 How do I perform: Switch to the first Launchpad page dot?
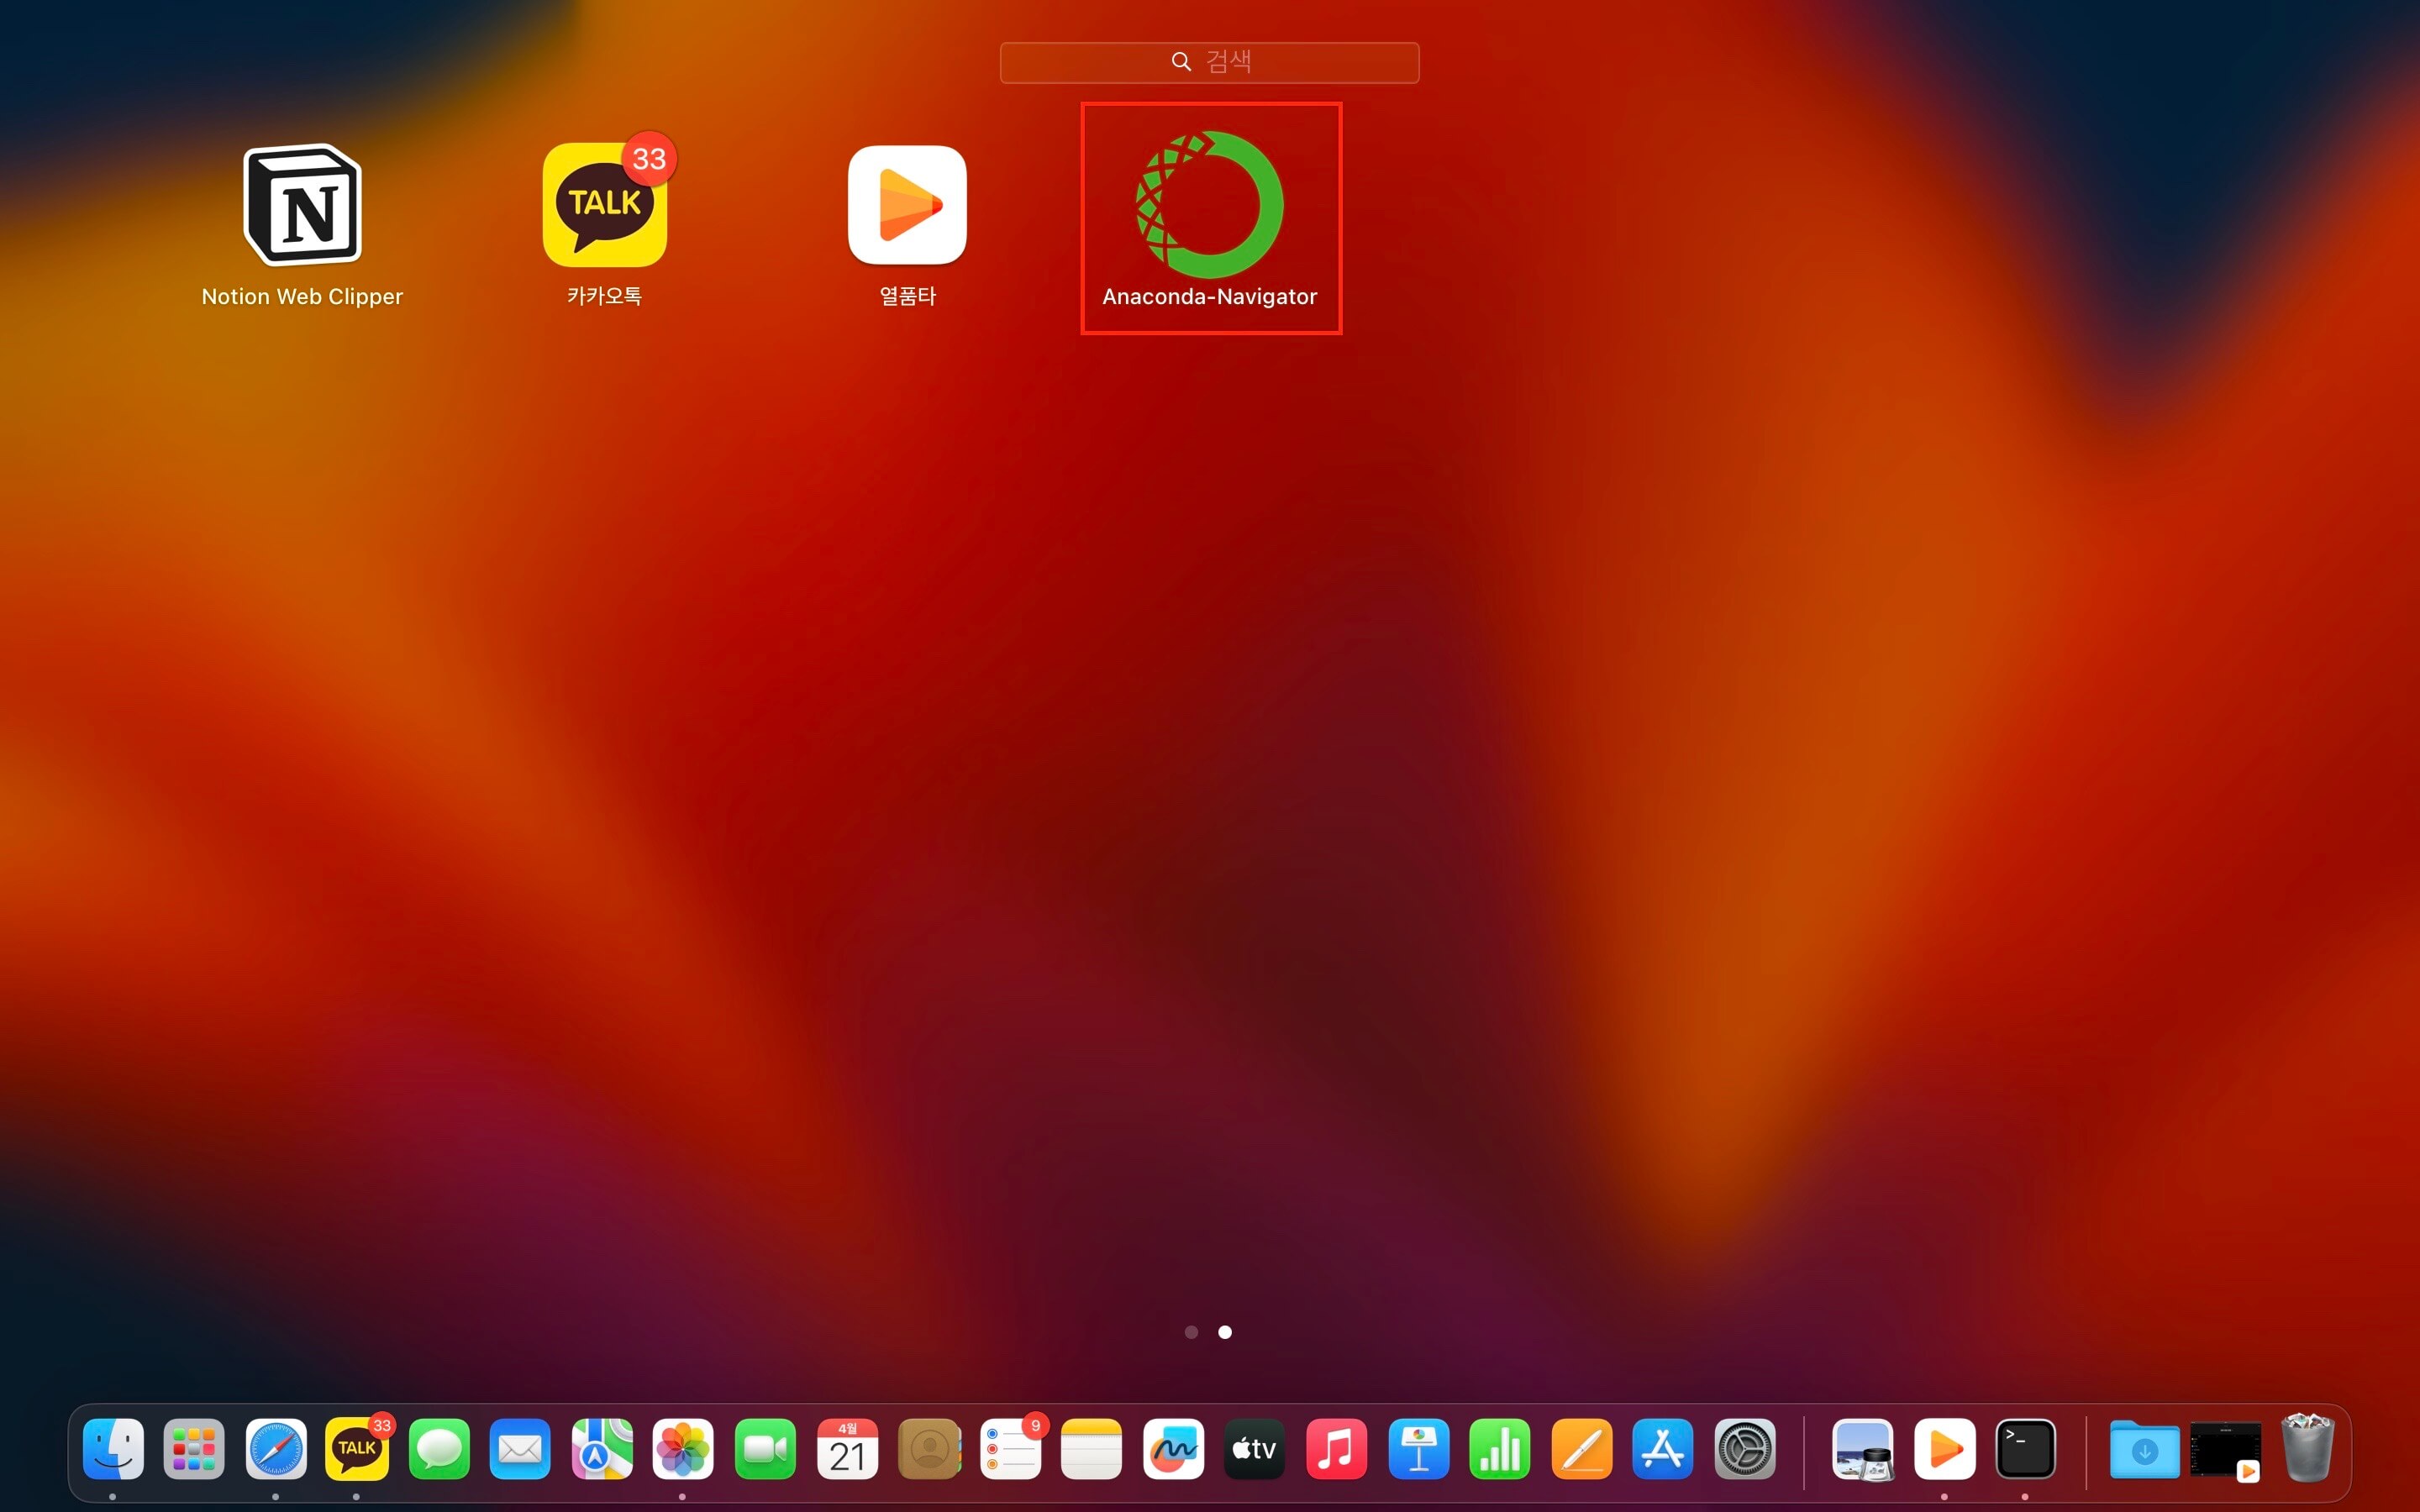coord(1191,1332)
